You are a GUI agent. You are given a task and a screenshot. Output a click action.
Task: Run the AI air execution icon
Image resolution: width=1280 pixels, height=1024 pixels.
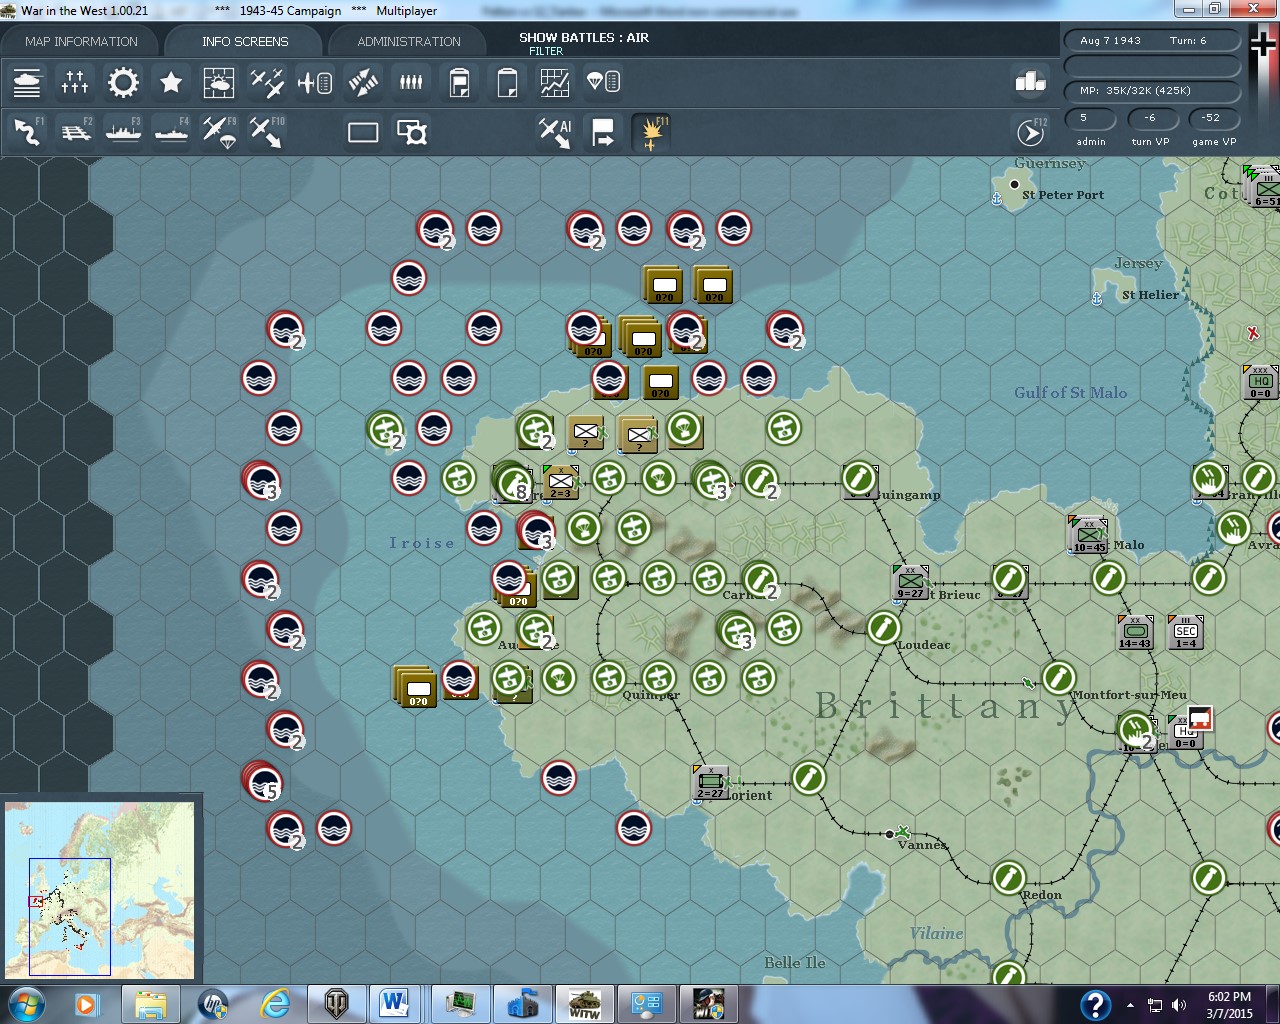(555, 132)
